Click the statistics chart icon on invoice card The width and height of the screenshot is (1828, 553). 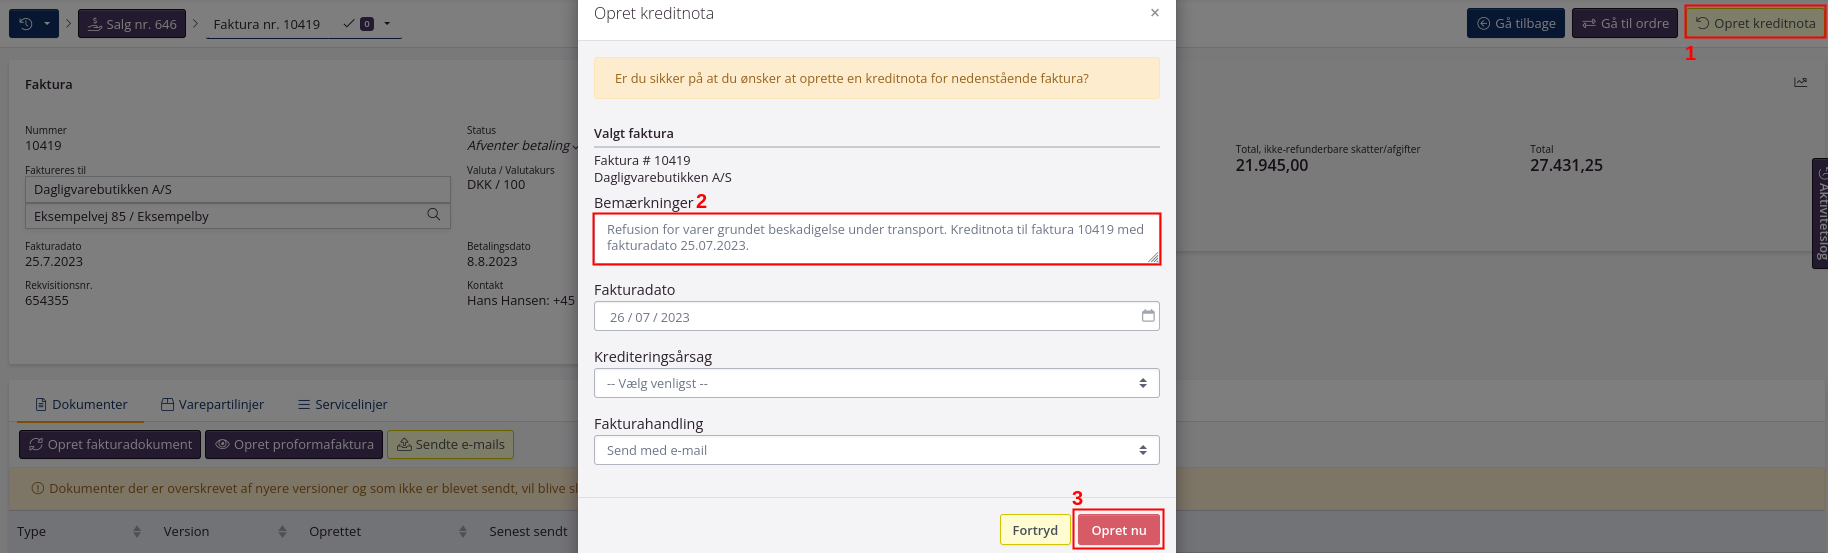click(x=1800, y=82)
